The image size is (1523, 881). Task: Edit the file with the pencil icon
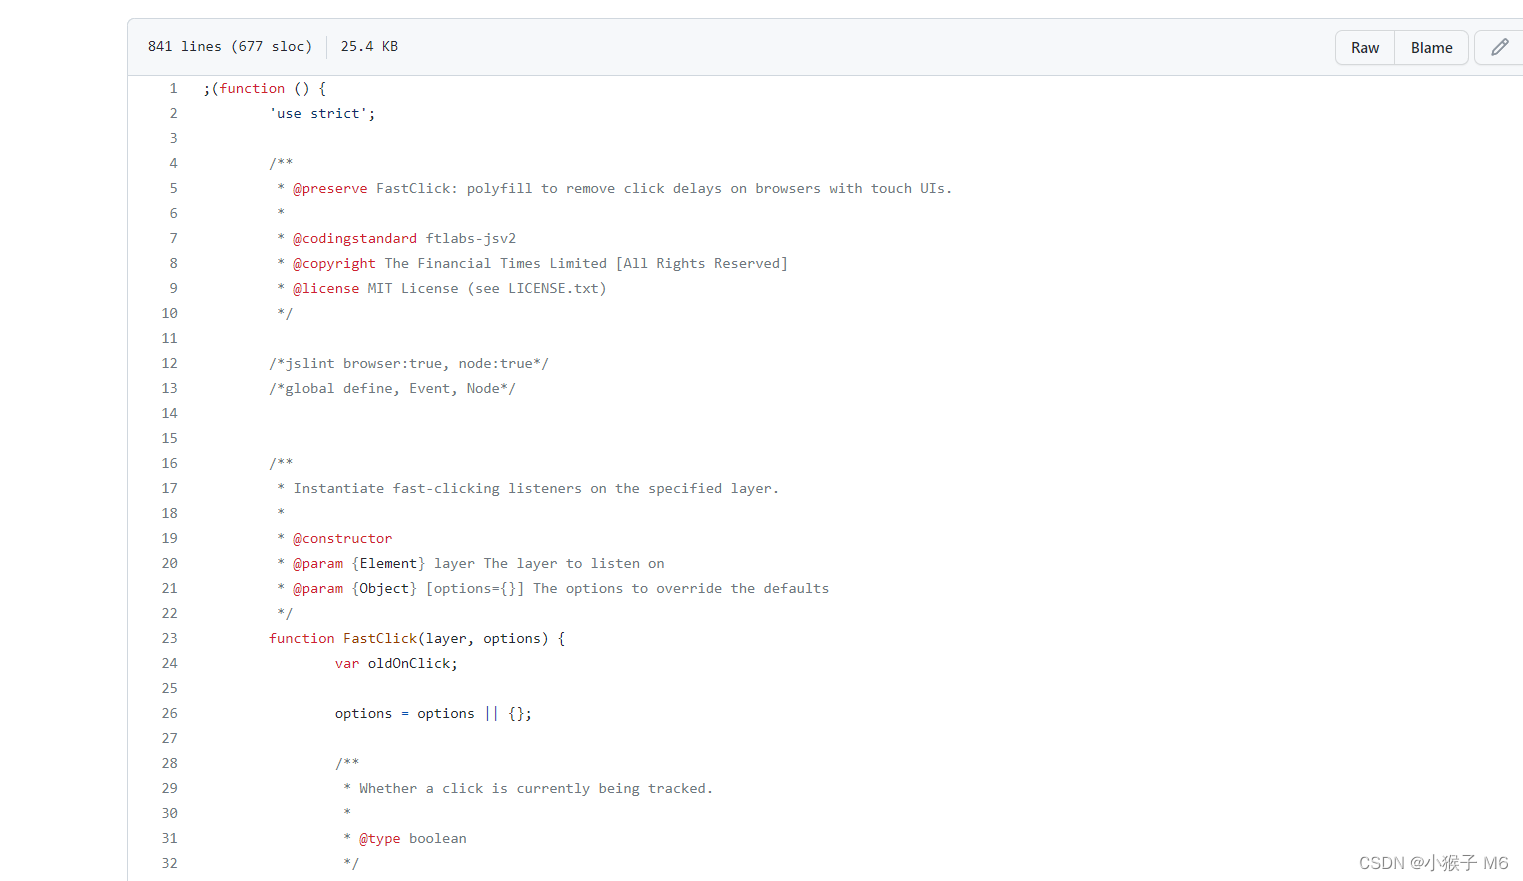(1499, 48)
